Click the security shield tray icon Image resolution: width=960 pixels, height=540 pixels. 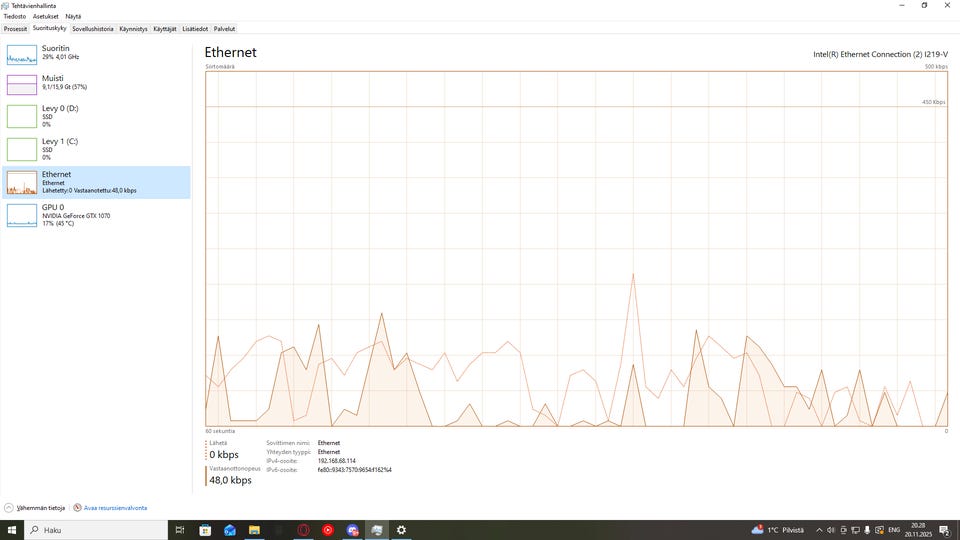(879, 530)
